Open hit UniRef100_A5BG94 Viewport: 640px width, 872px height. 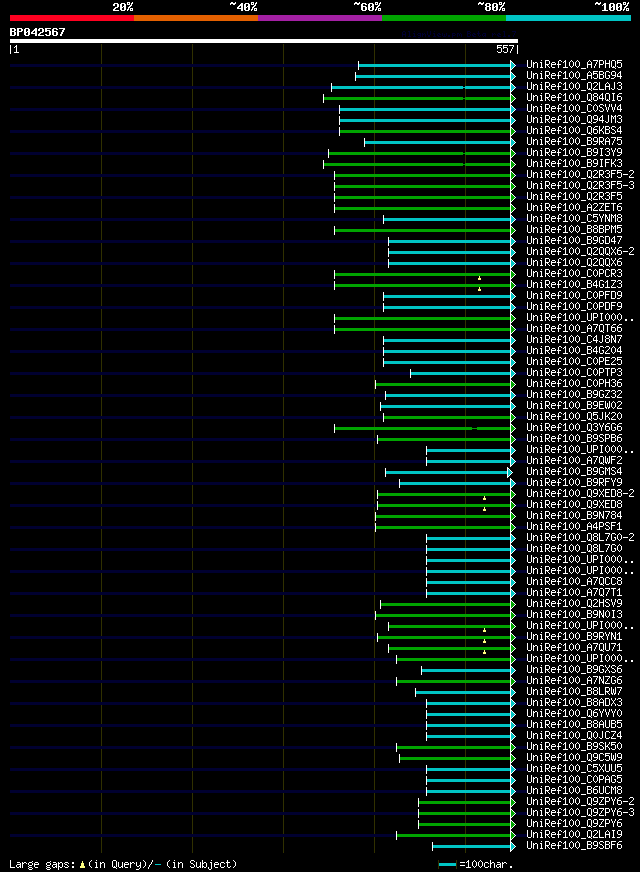pos(574,76)
